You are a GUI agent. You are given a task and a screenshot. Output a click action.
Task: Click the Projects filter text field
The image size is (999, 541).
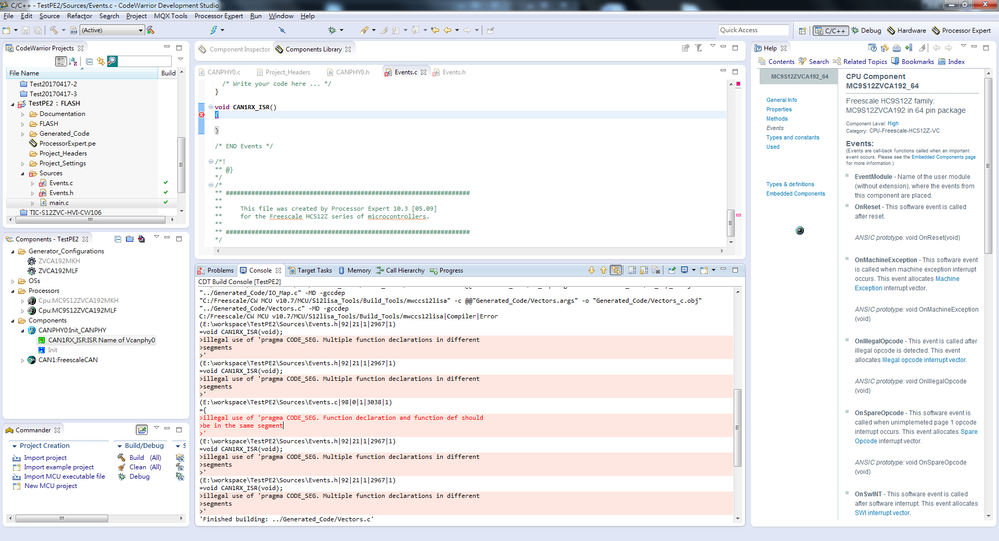tap(145, 61)
